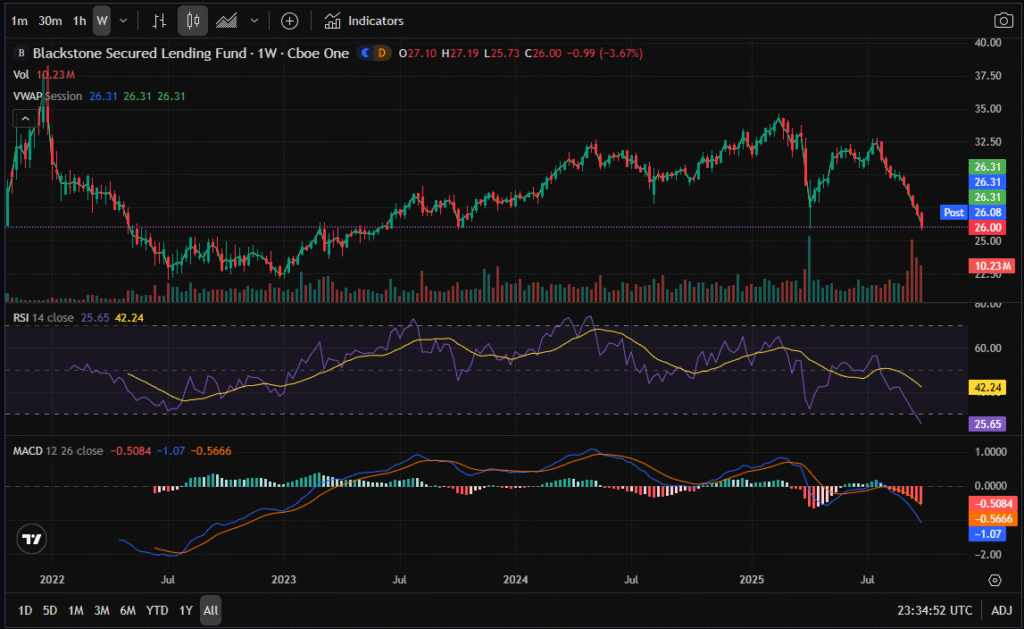Switch to the 6M date range
This screenshot has width=1024, height=629.
coord(128,609)
